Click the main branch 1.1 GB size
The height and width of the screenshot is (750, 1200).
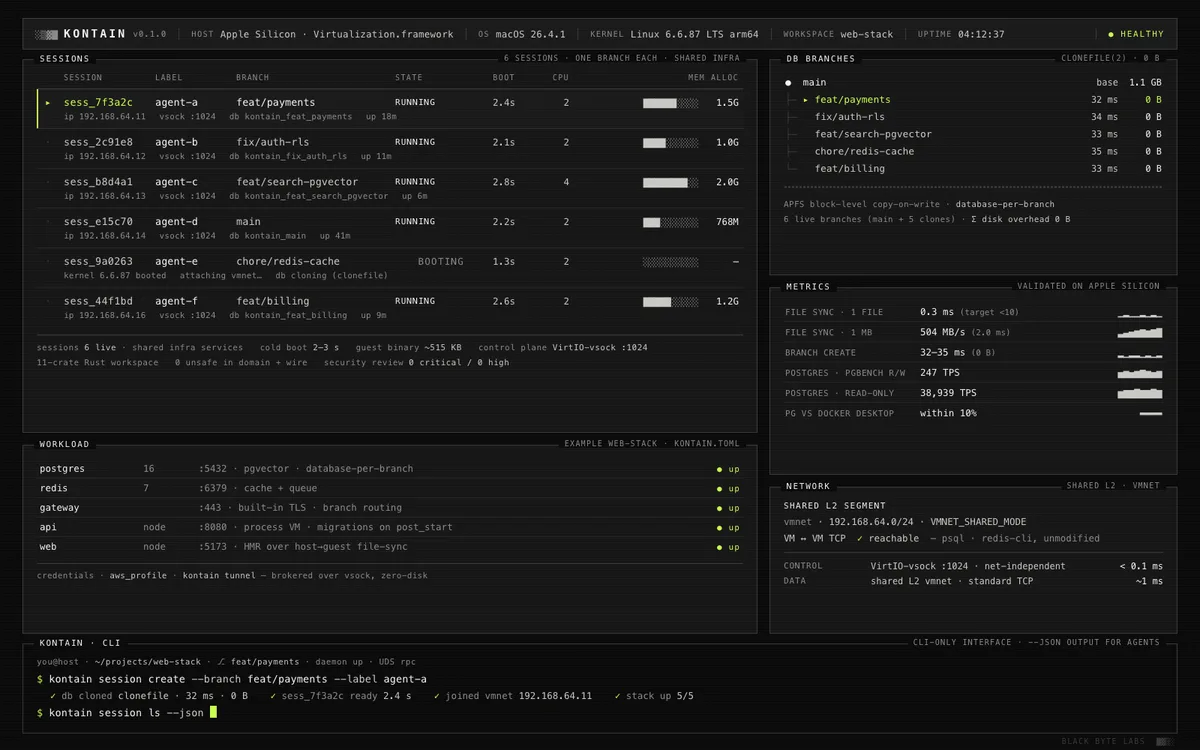1145,83
